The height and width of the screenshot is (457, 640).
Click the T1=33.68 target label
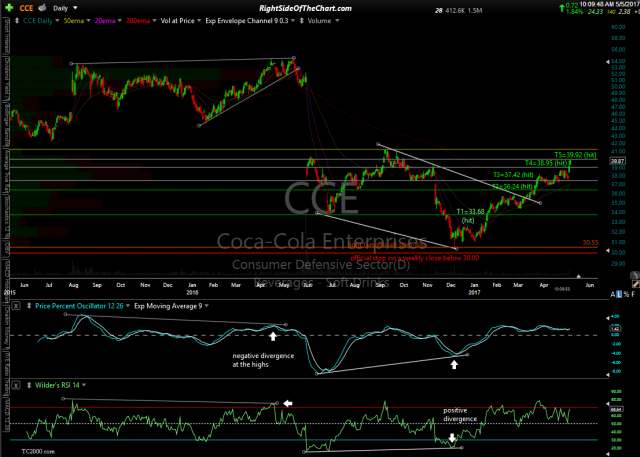pos(470,212)
